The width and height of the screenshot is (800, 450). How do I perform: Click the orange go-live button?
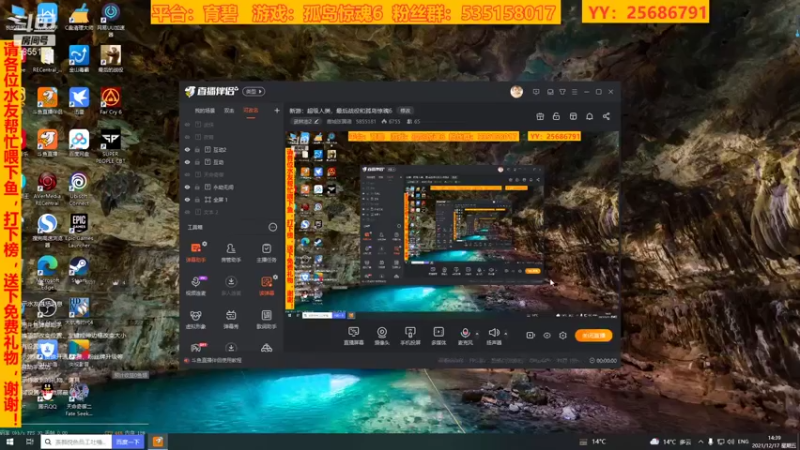click(593, 335)
